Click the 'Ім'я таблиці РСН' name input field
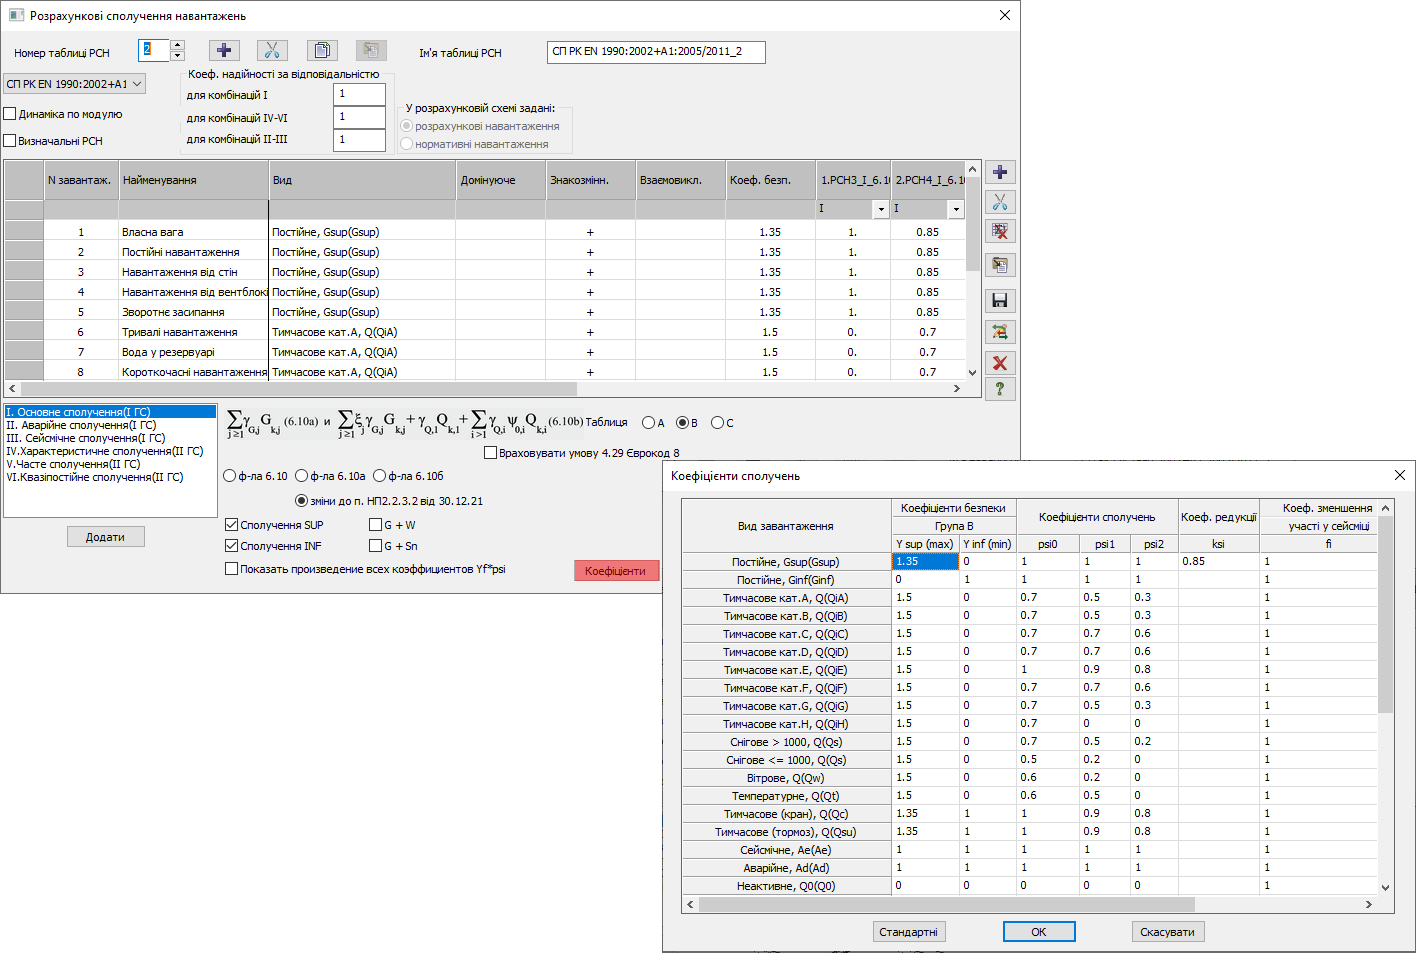Image resolution: width=1418 pixels, height=955 pixels. pos(656,52)
